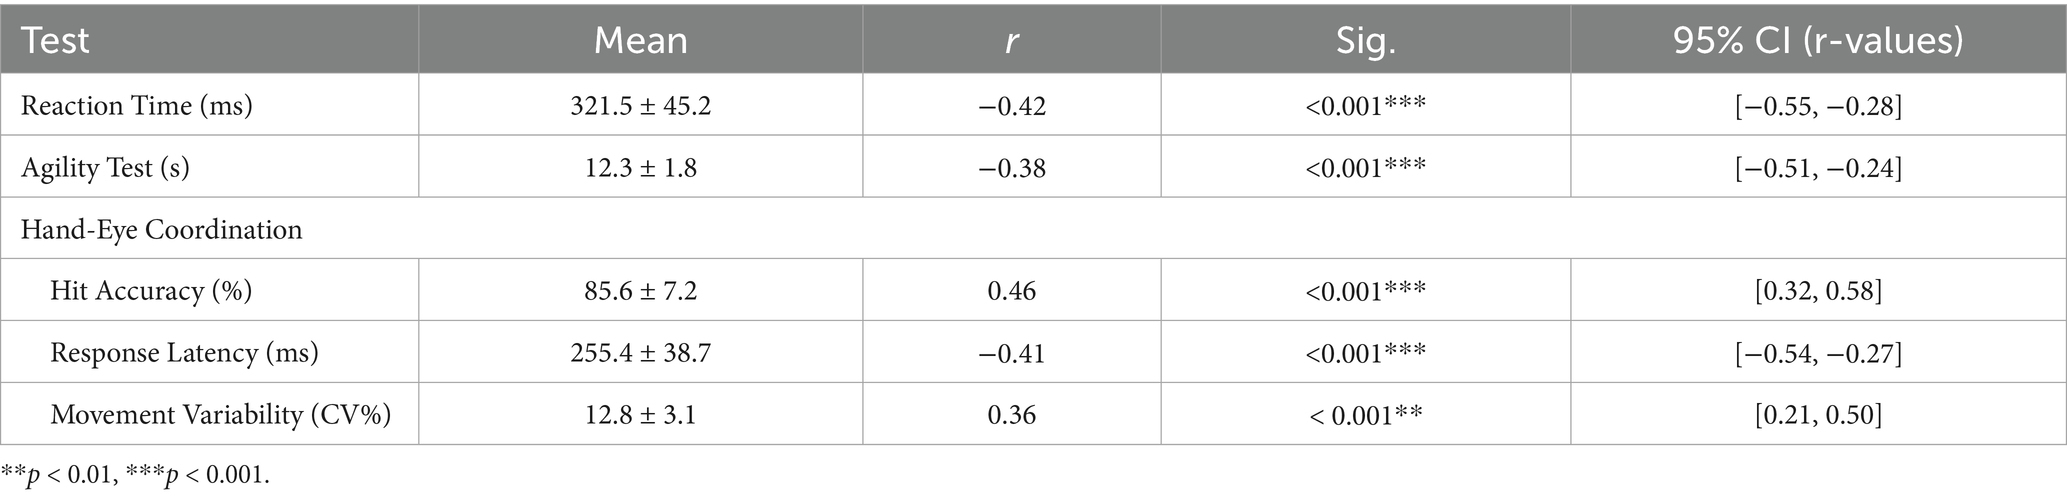Click the "< 0.001**" significance cell
2067x500 pixels.
click(1365, 414)
